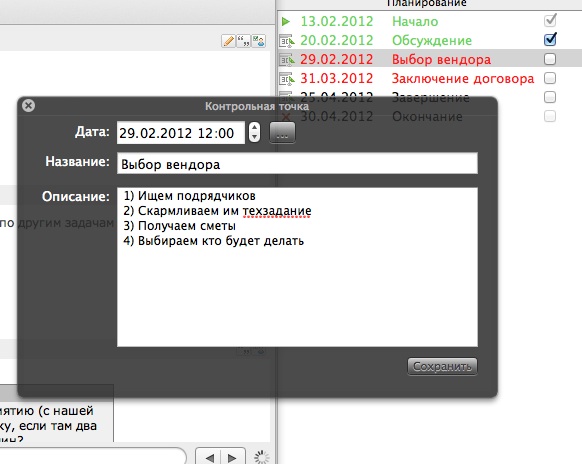The image size is (582, 464).
Task: Open date picker with ellipsis button
Action: 282,133
